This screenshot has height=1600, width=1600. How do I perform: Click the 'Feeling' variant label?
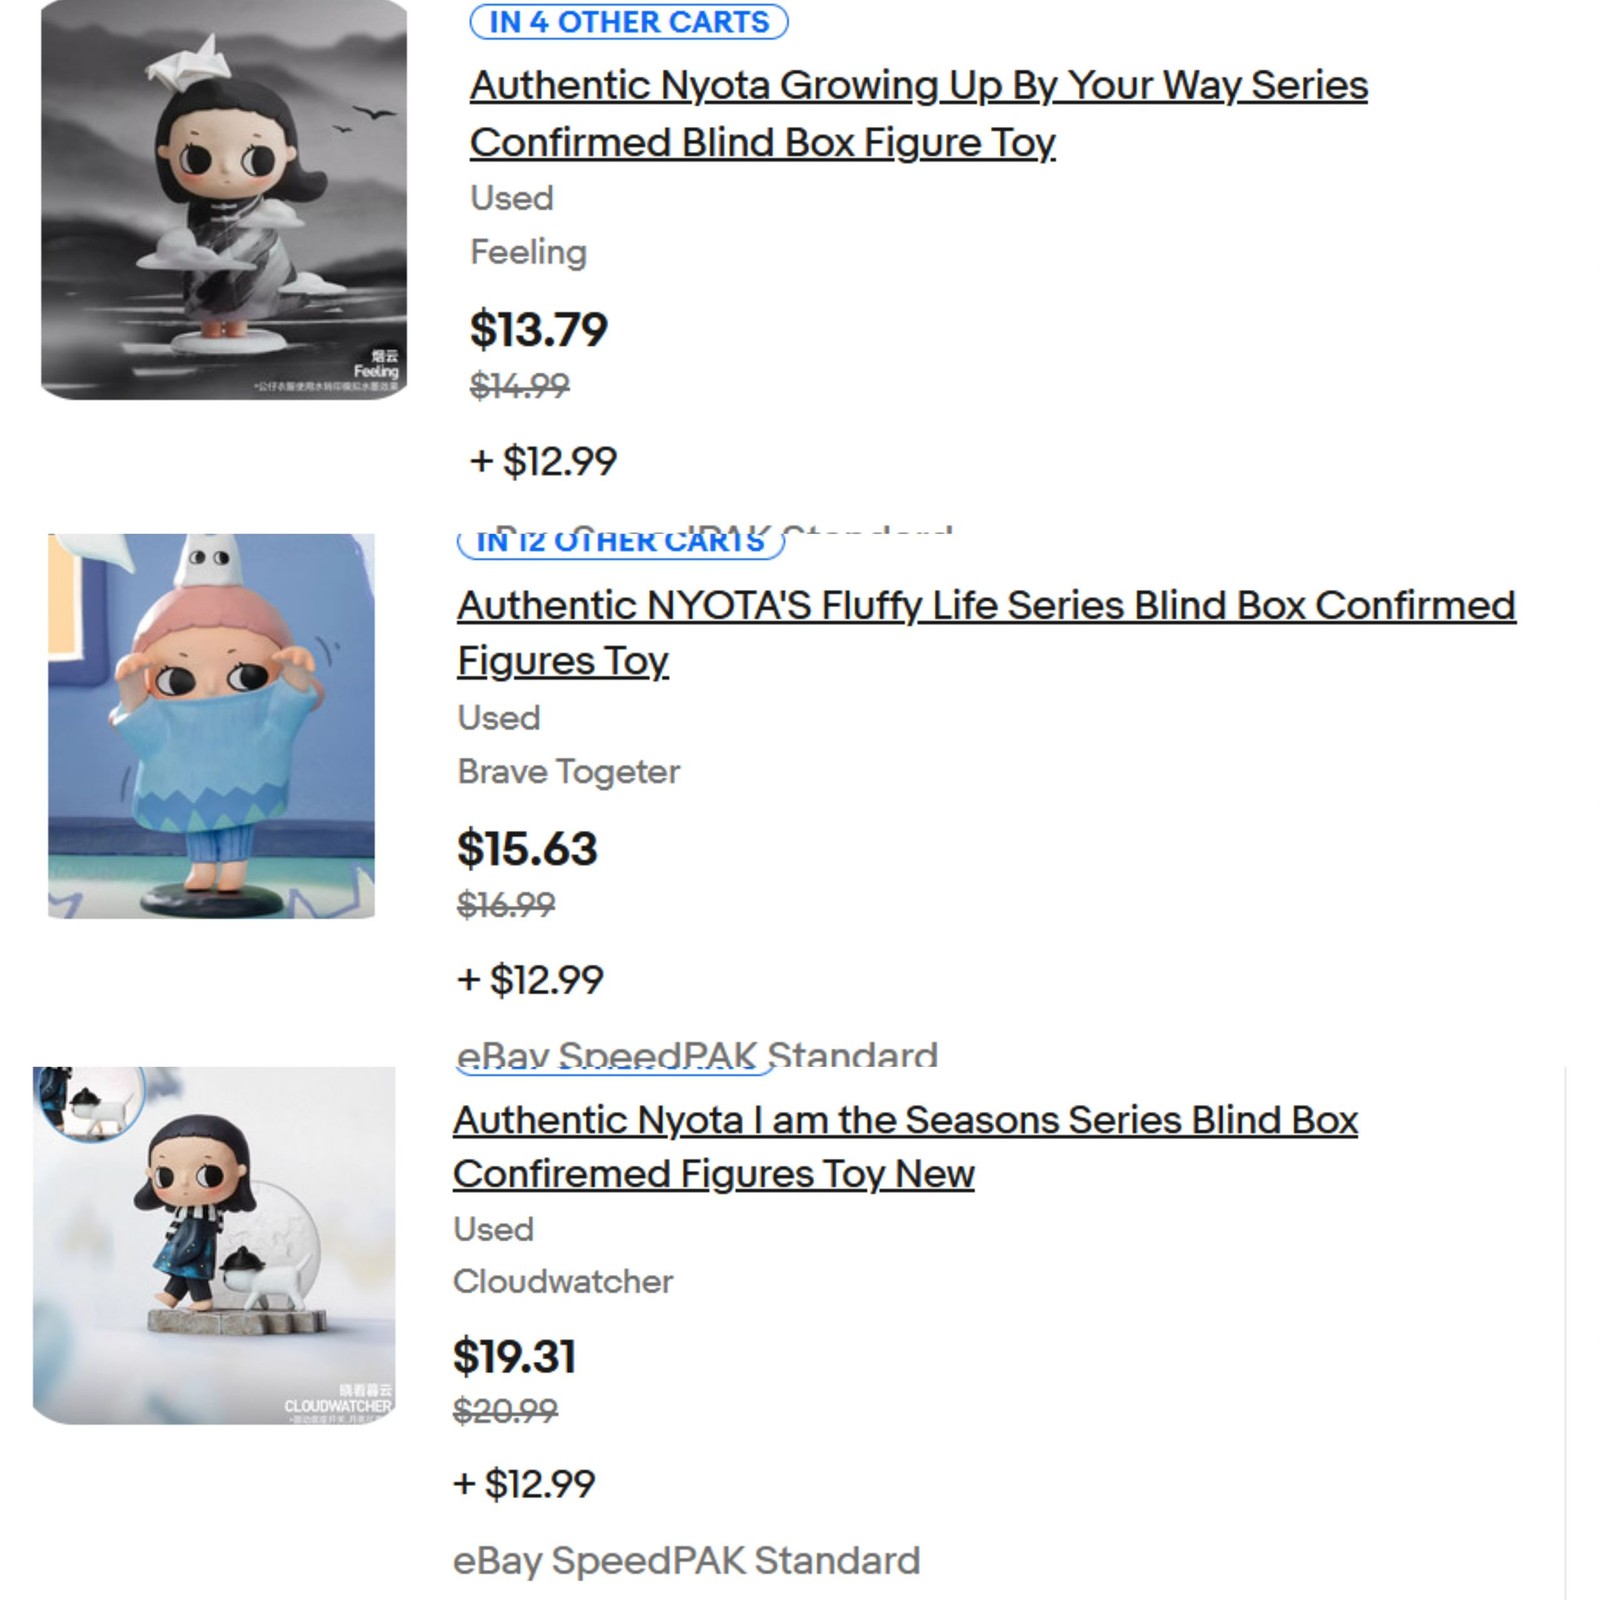tap(528, 252)
